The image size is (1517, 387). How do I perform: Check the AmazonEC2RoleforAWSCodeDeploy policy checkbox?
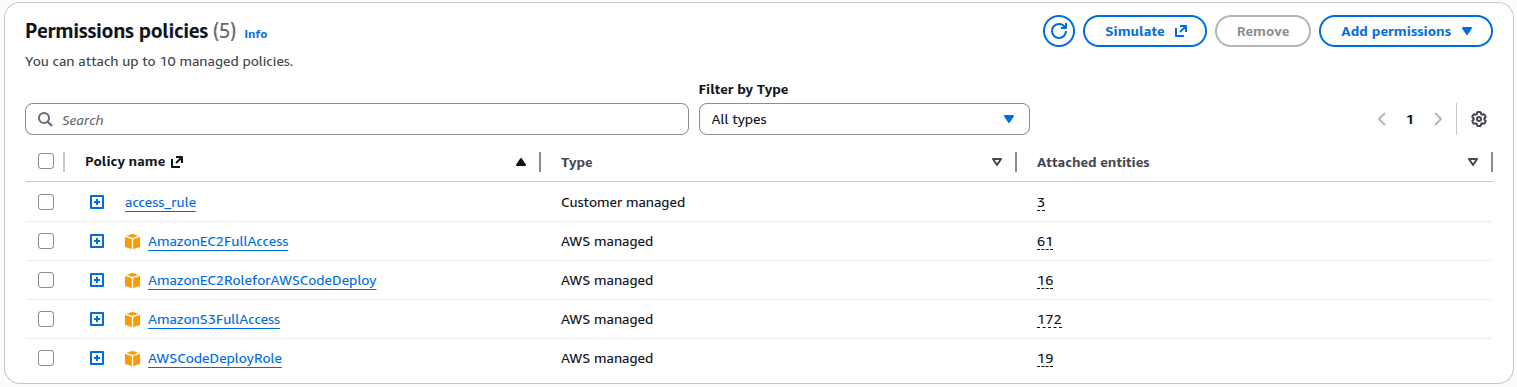click(45, 280)
